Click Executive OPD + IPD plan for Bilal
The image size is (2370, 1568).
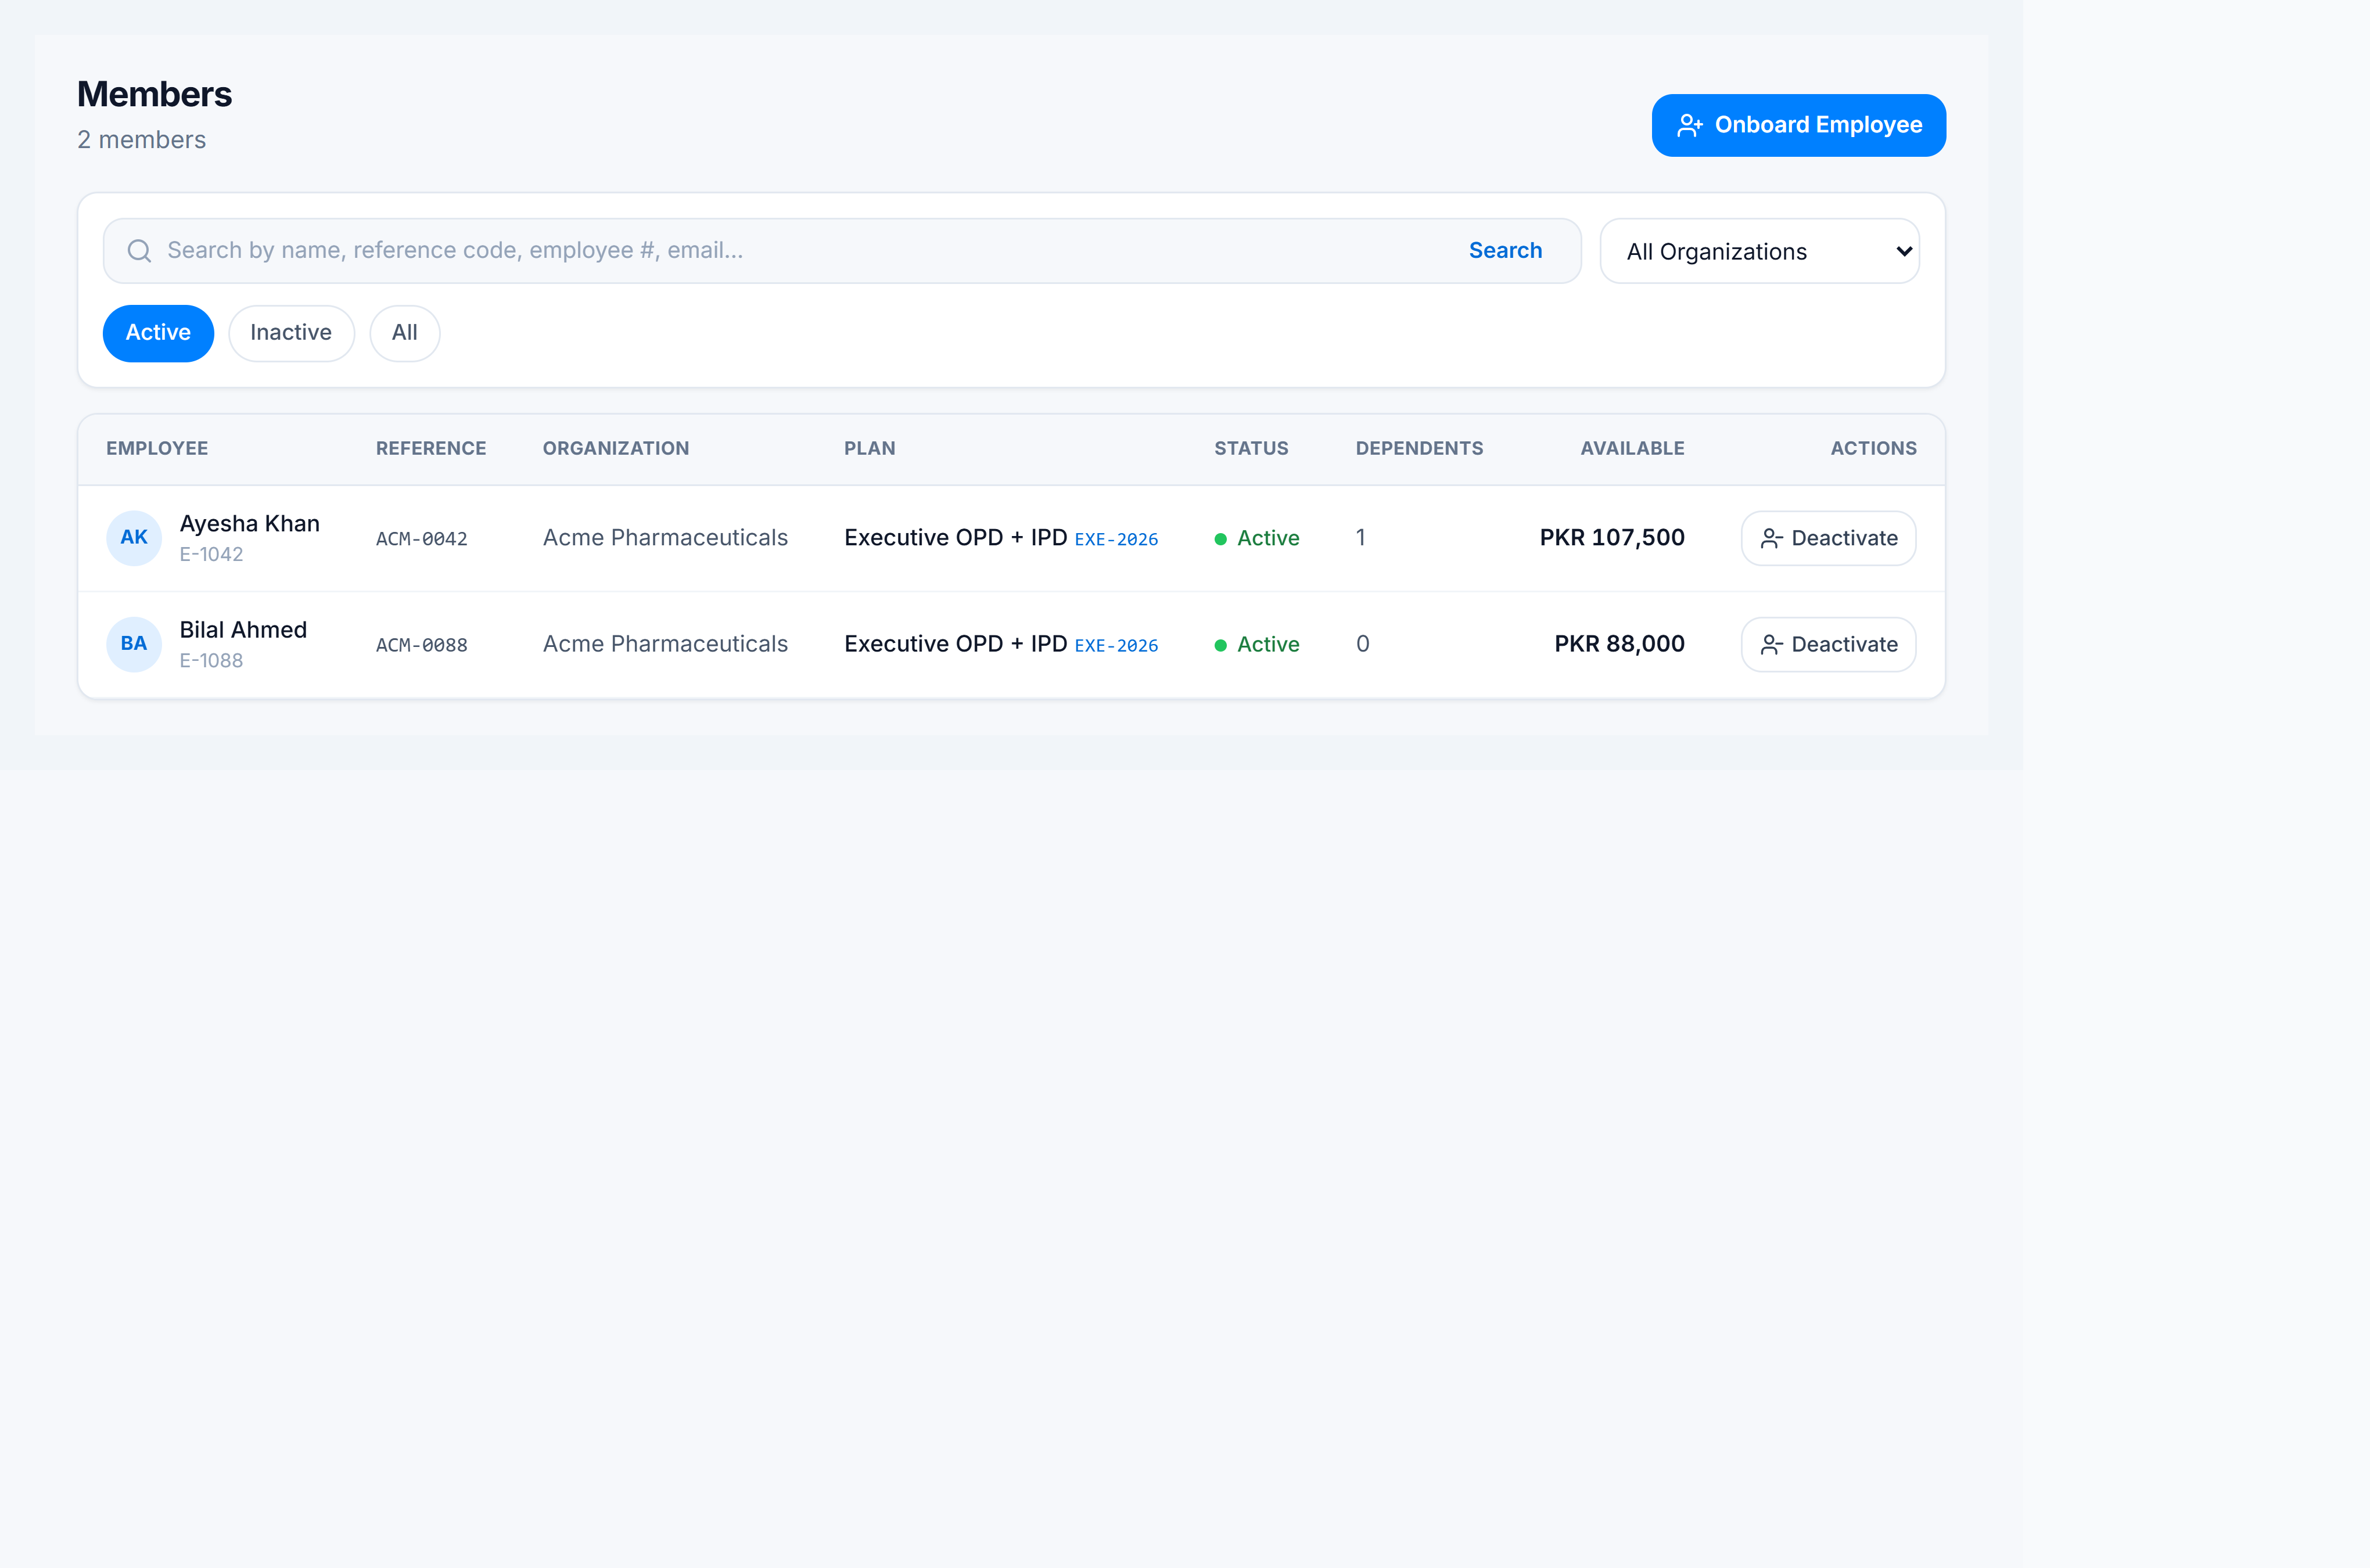tap(955, 644)
